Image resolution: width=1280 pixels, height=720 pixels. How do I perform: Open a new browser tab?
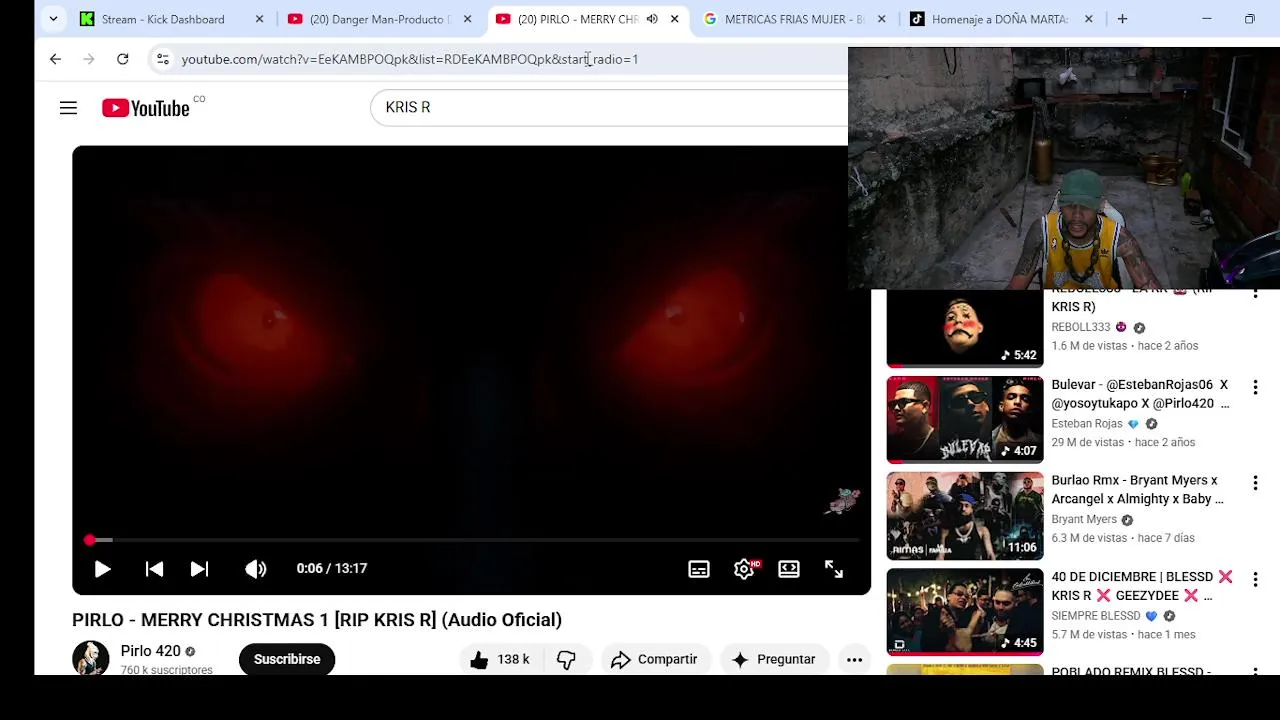1122,19
